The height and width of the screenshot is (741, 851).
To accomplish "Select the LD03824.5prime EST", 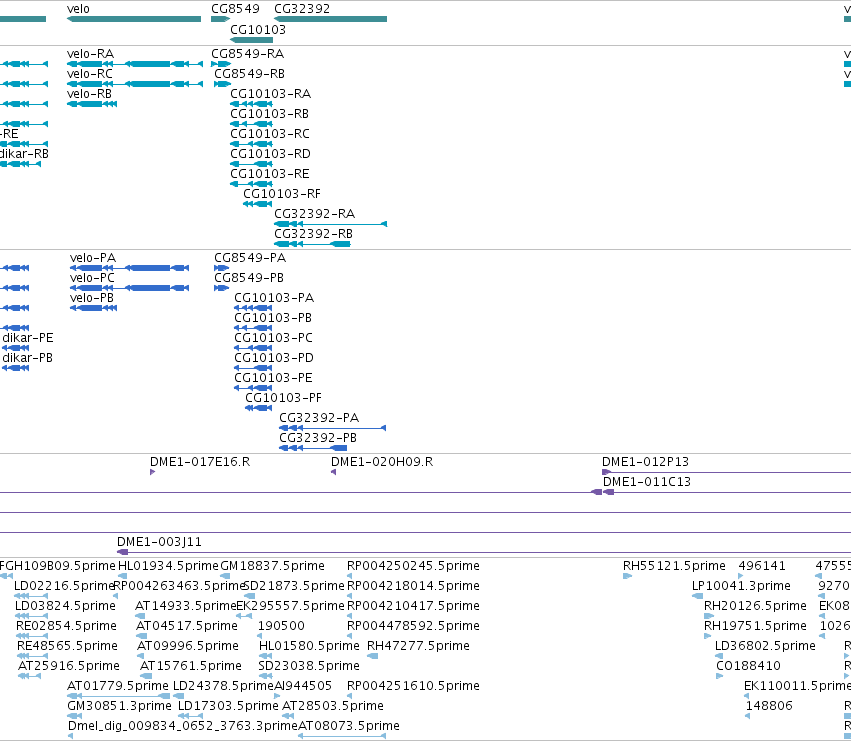I will 31,616.
